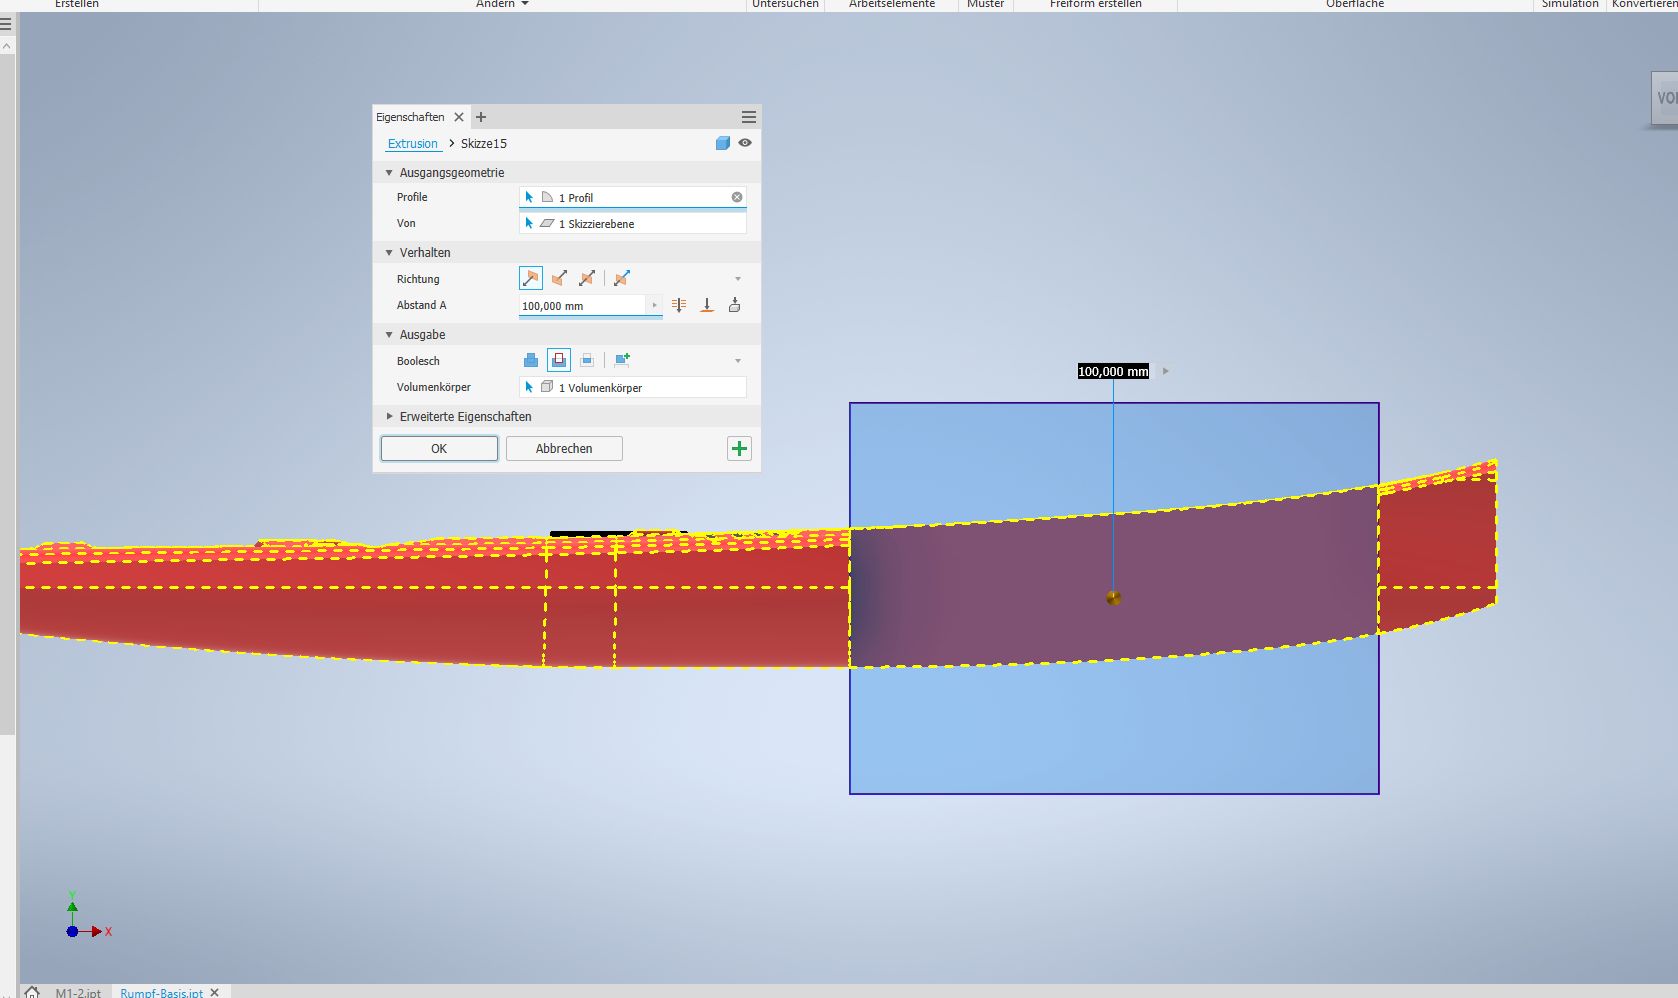
Task: Click the 'through all' distance icon
Action: (x=679, y=306)
